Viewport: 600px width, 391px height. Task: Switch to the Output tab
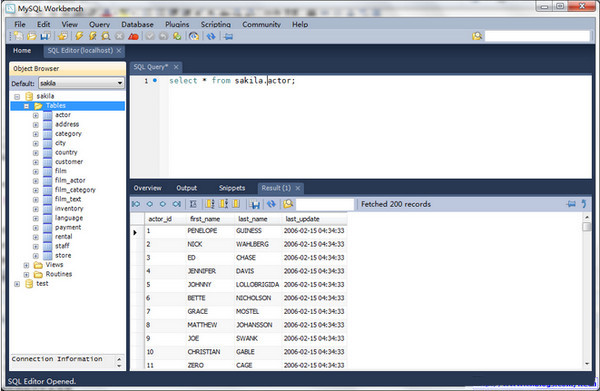tap(186, 188)
